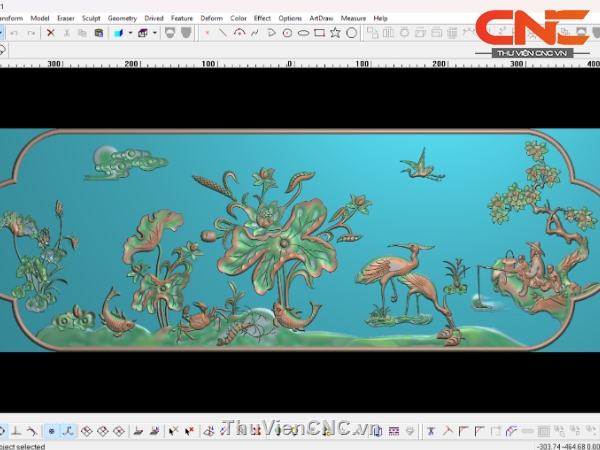This screenshot has height=450, width=600.
Task: Select the line drawing tool
Action: click(x=223, y=33)
